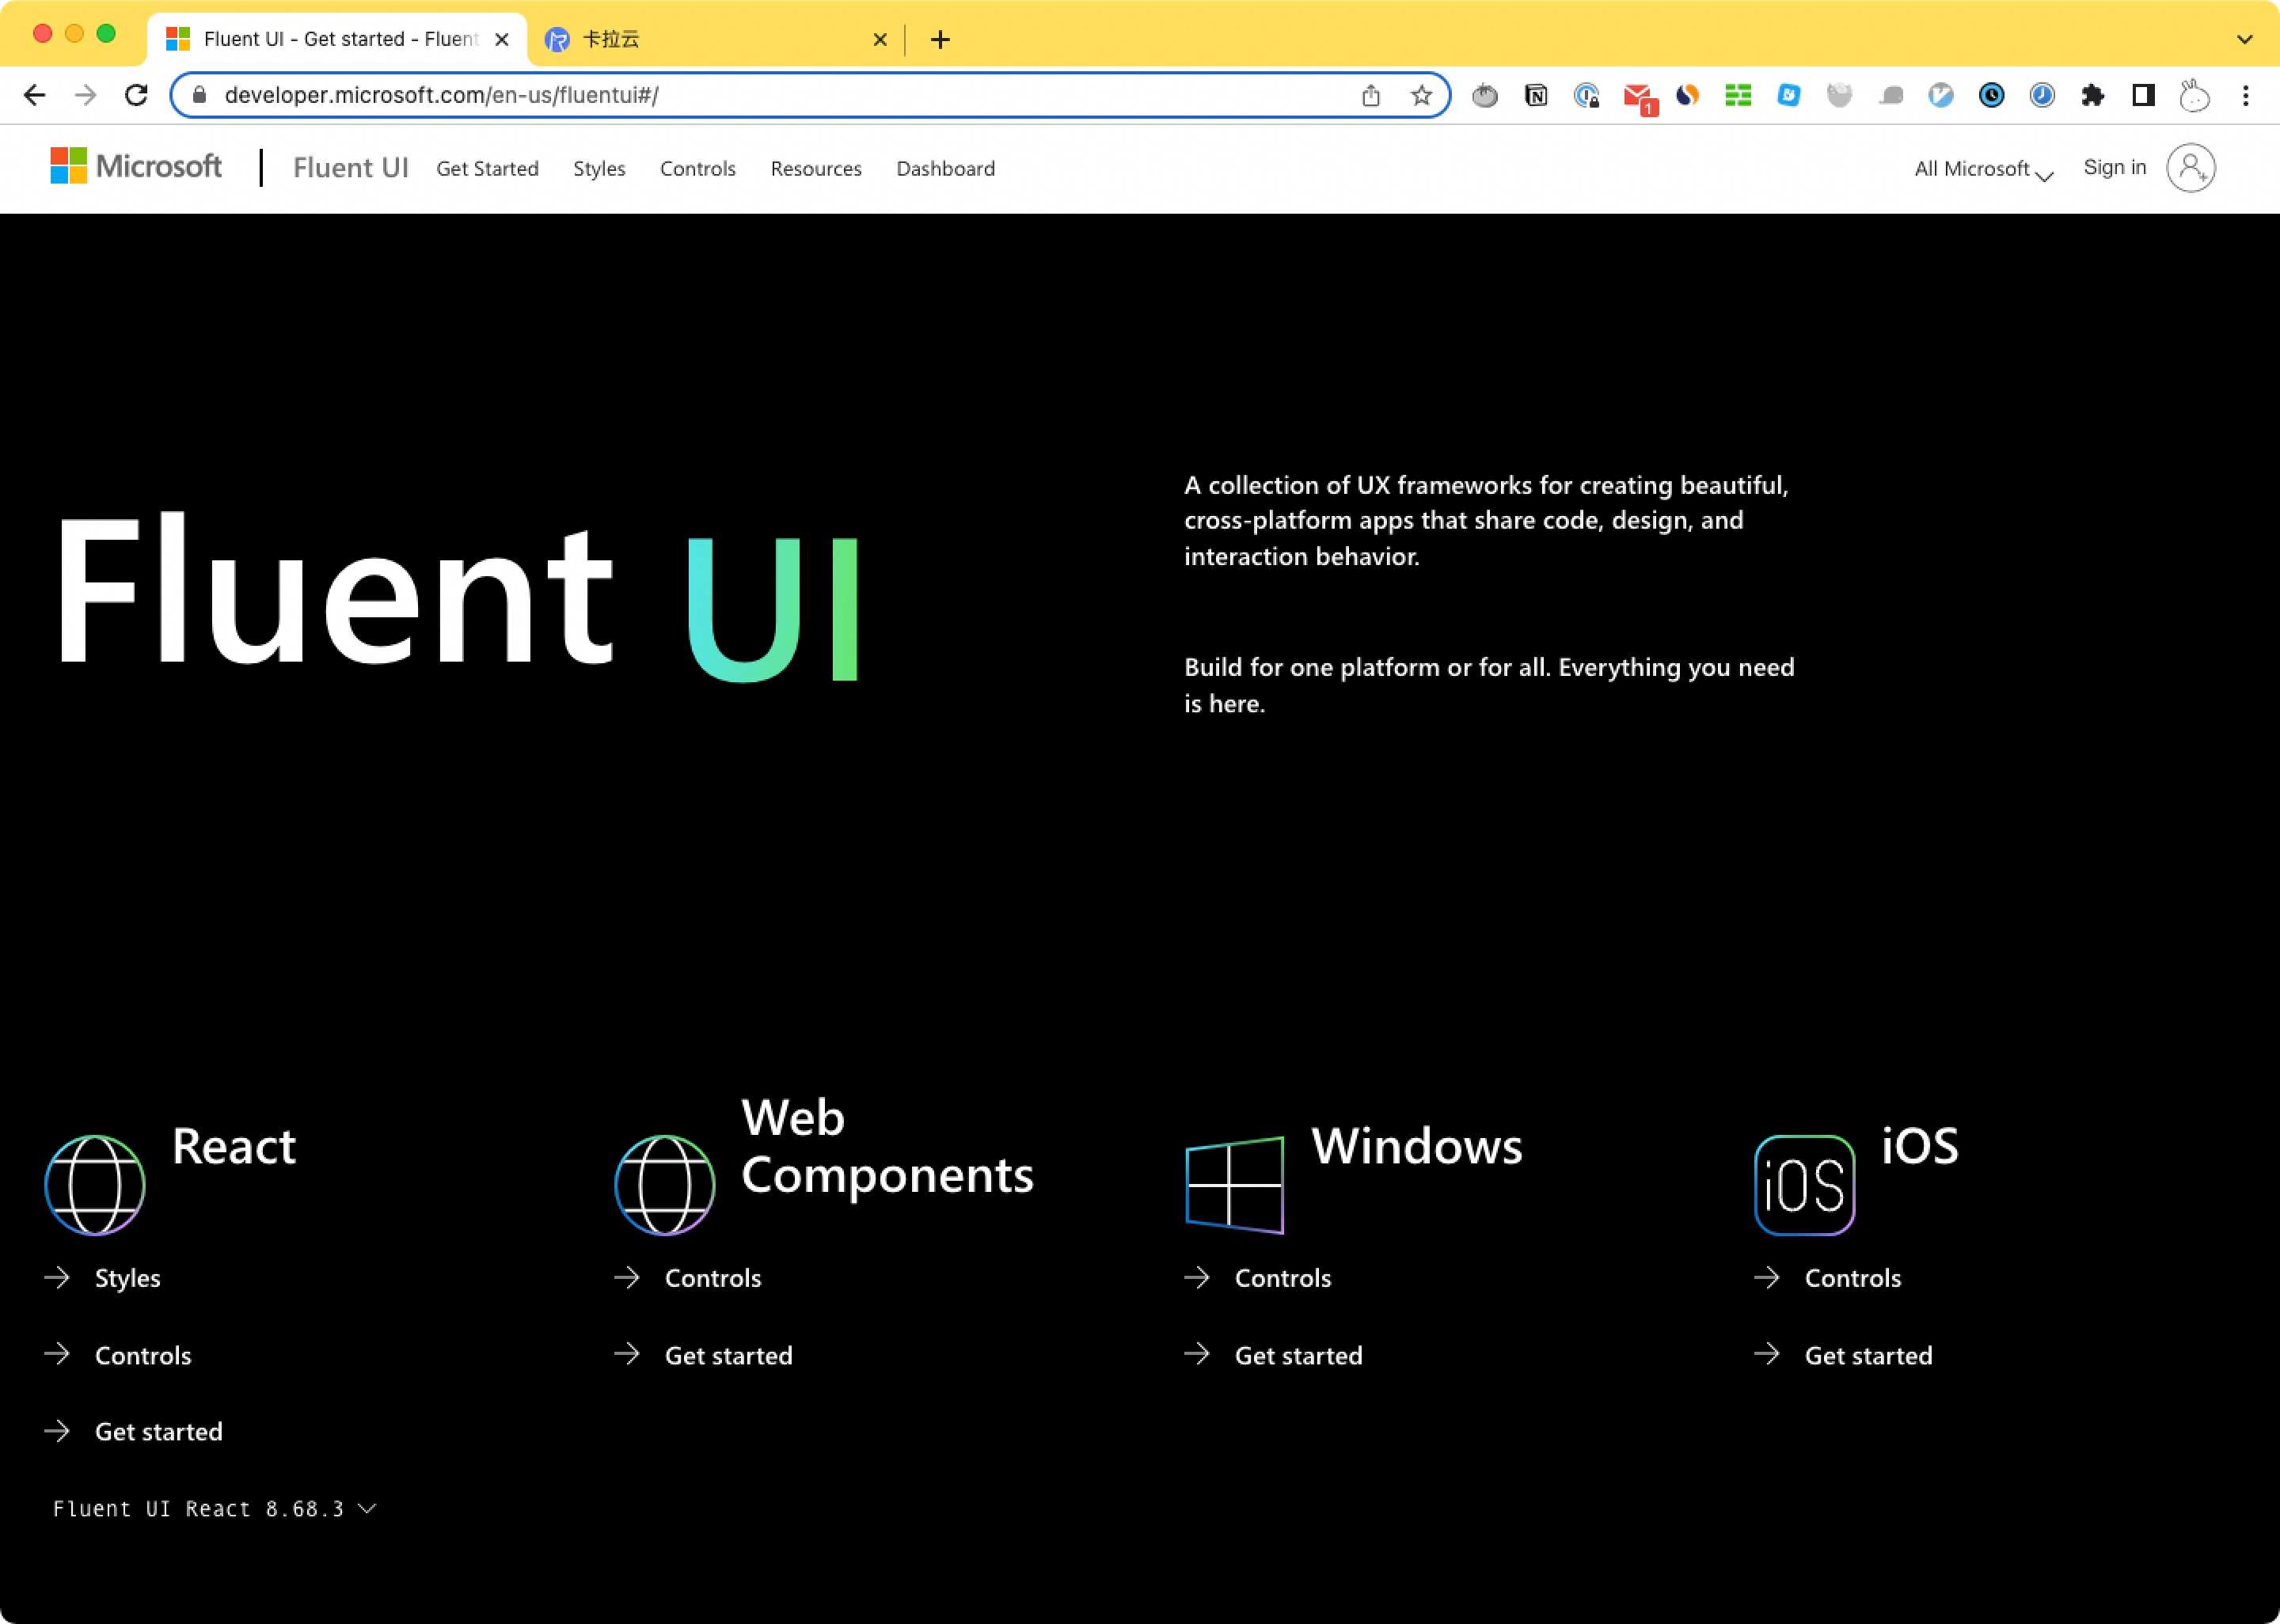Screen dimensions: 2280x1624
Task: Toggle the browser side panel
Action: [2143, 95]
